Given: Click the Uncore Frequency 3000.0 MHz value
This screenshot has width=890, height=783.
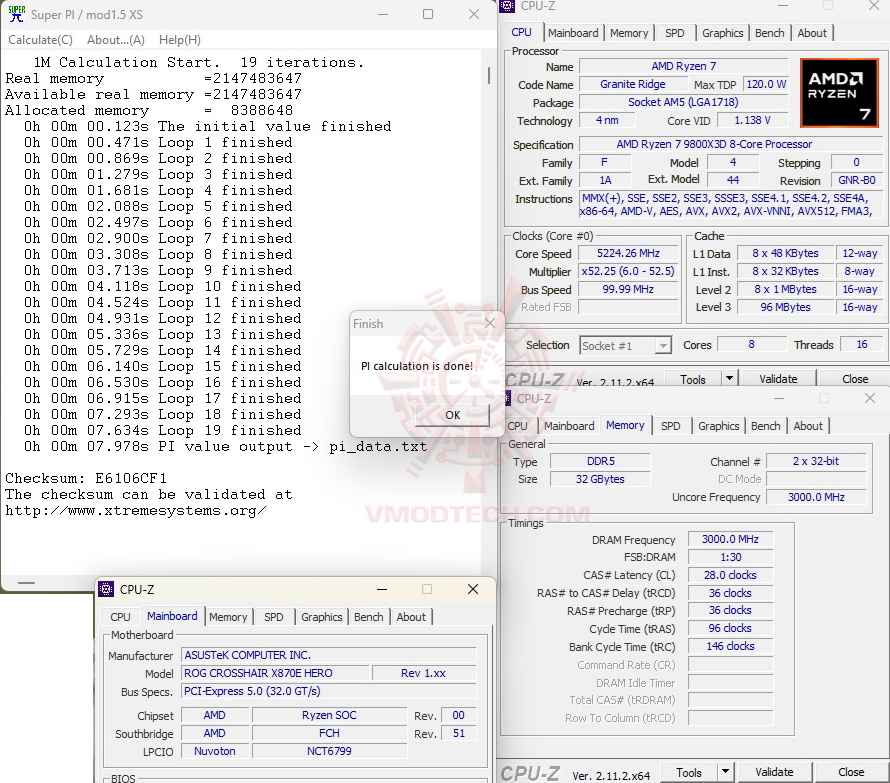Looking at the screenshot, I should point(816,497).
